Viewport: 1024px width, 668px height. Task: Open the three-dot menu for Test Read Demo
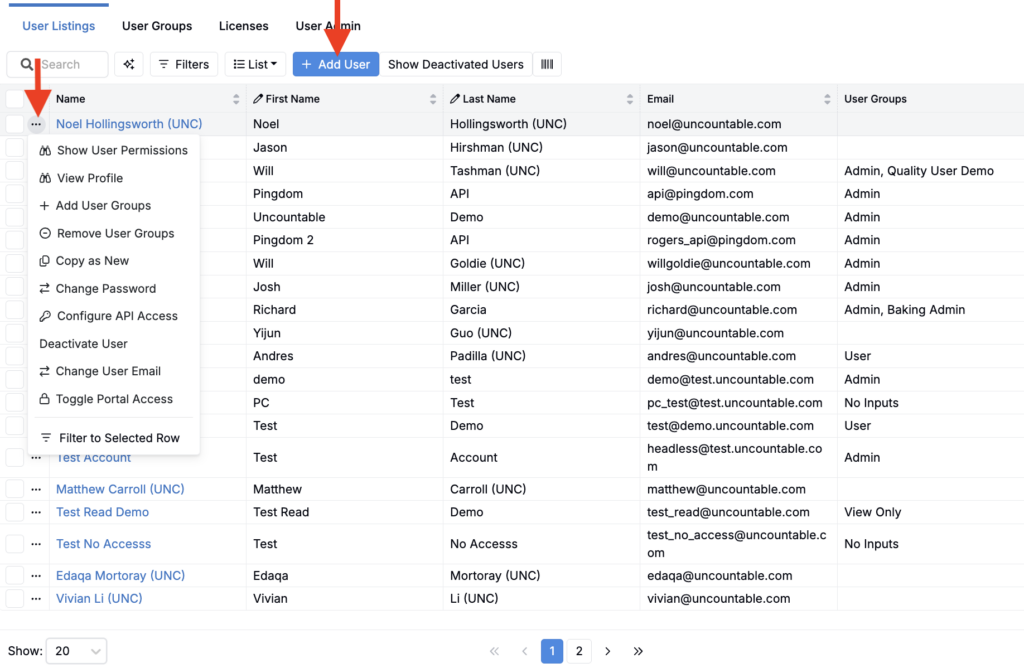pyautogui.click(x=36, y=512)
